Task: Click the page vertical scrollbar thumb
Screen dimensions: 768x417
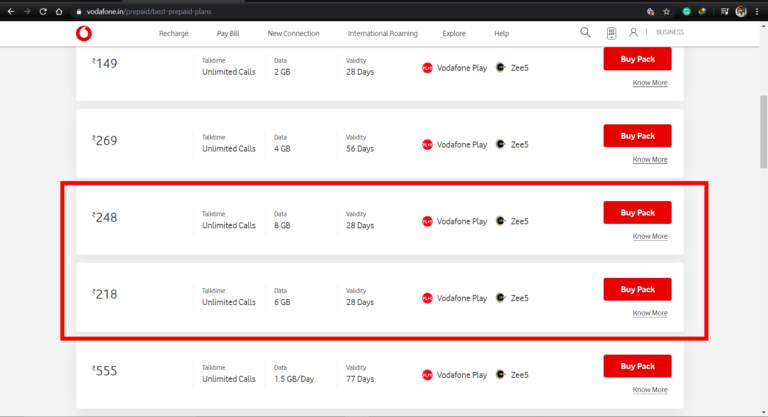Action: click(763, 131)
